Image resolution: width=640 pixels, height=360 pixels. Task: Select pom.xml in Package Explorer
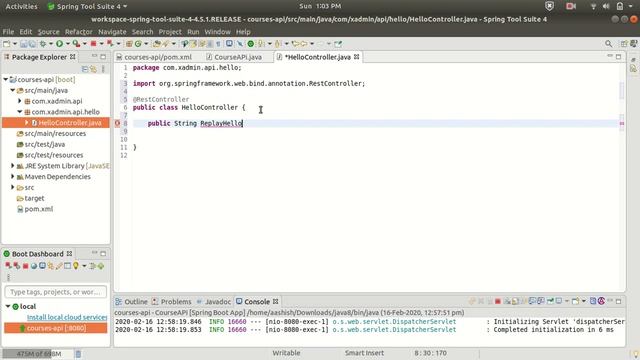click(39, 209)
